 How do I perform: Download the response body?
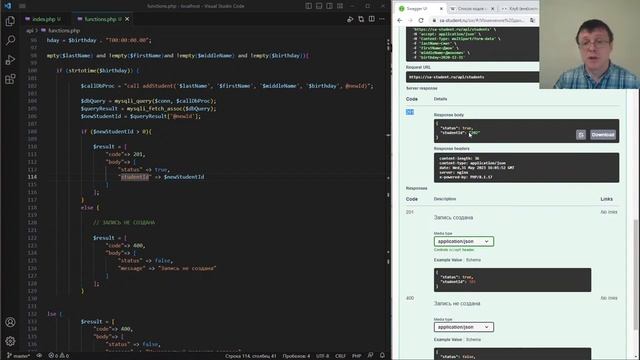pos(603,135)
